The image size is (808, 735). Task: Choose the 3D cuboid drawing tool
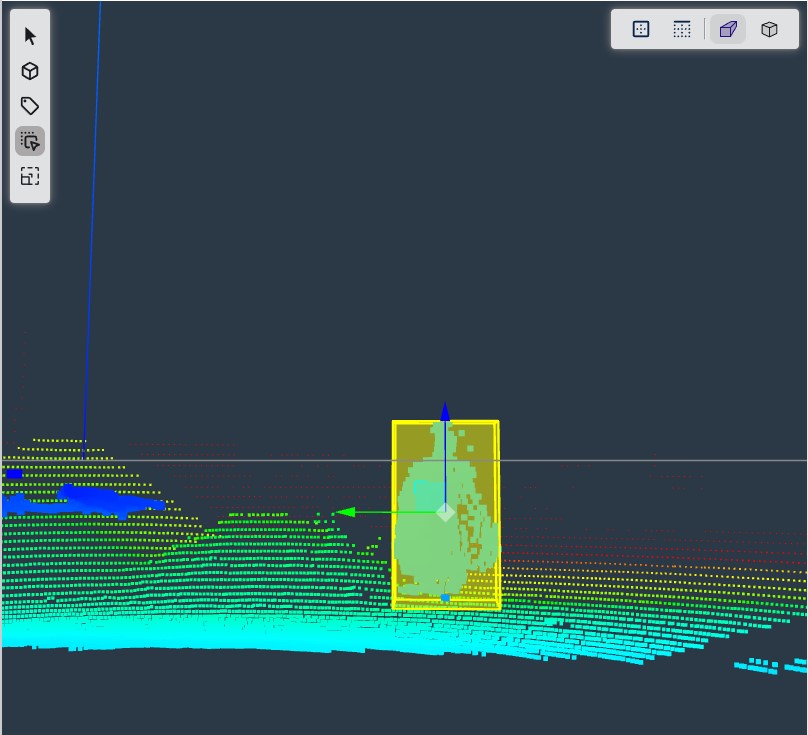click(x=30, y=71)
